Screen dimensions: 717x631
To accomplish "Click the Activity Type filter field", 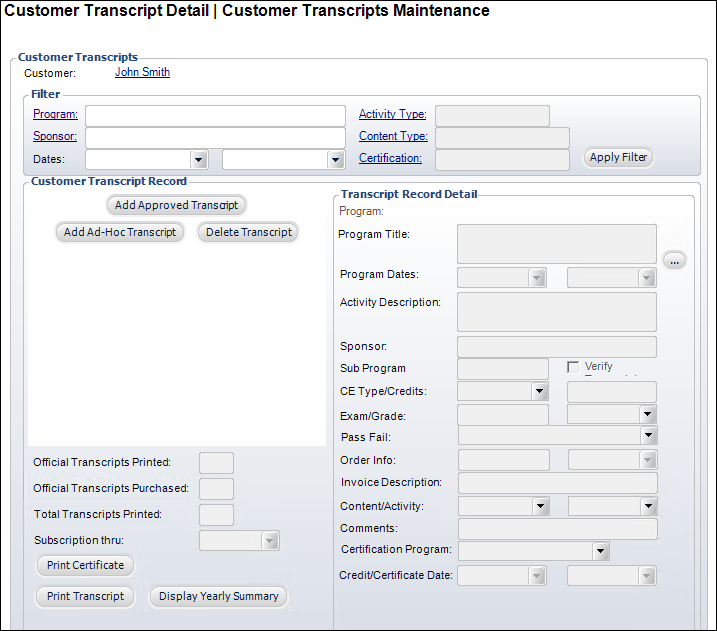I will point(492,116).
